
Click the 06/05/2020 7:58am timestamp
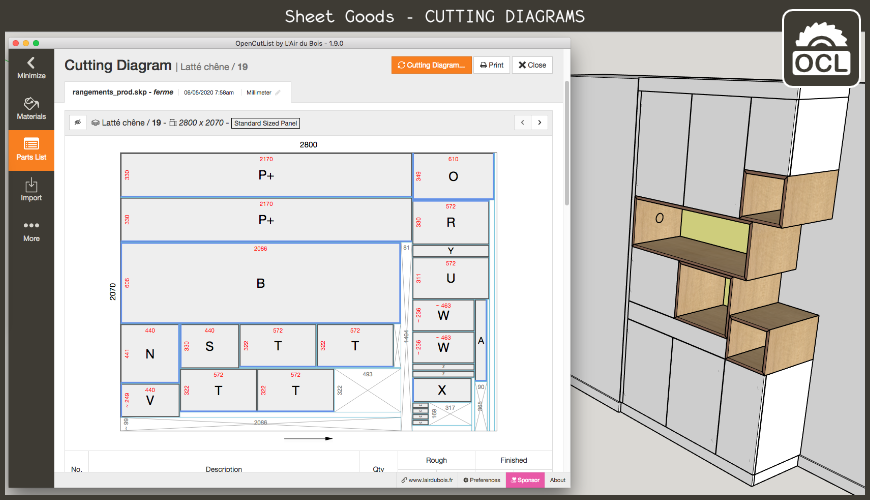coord(209,93)
